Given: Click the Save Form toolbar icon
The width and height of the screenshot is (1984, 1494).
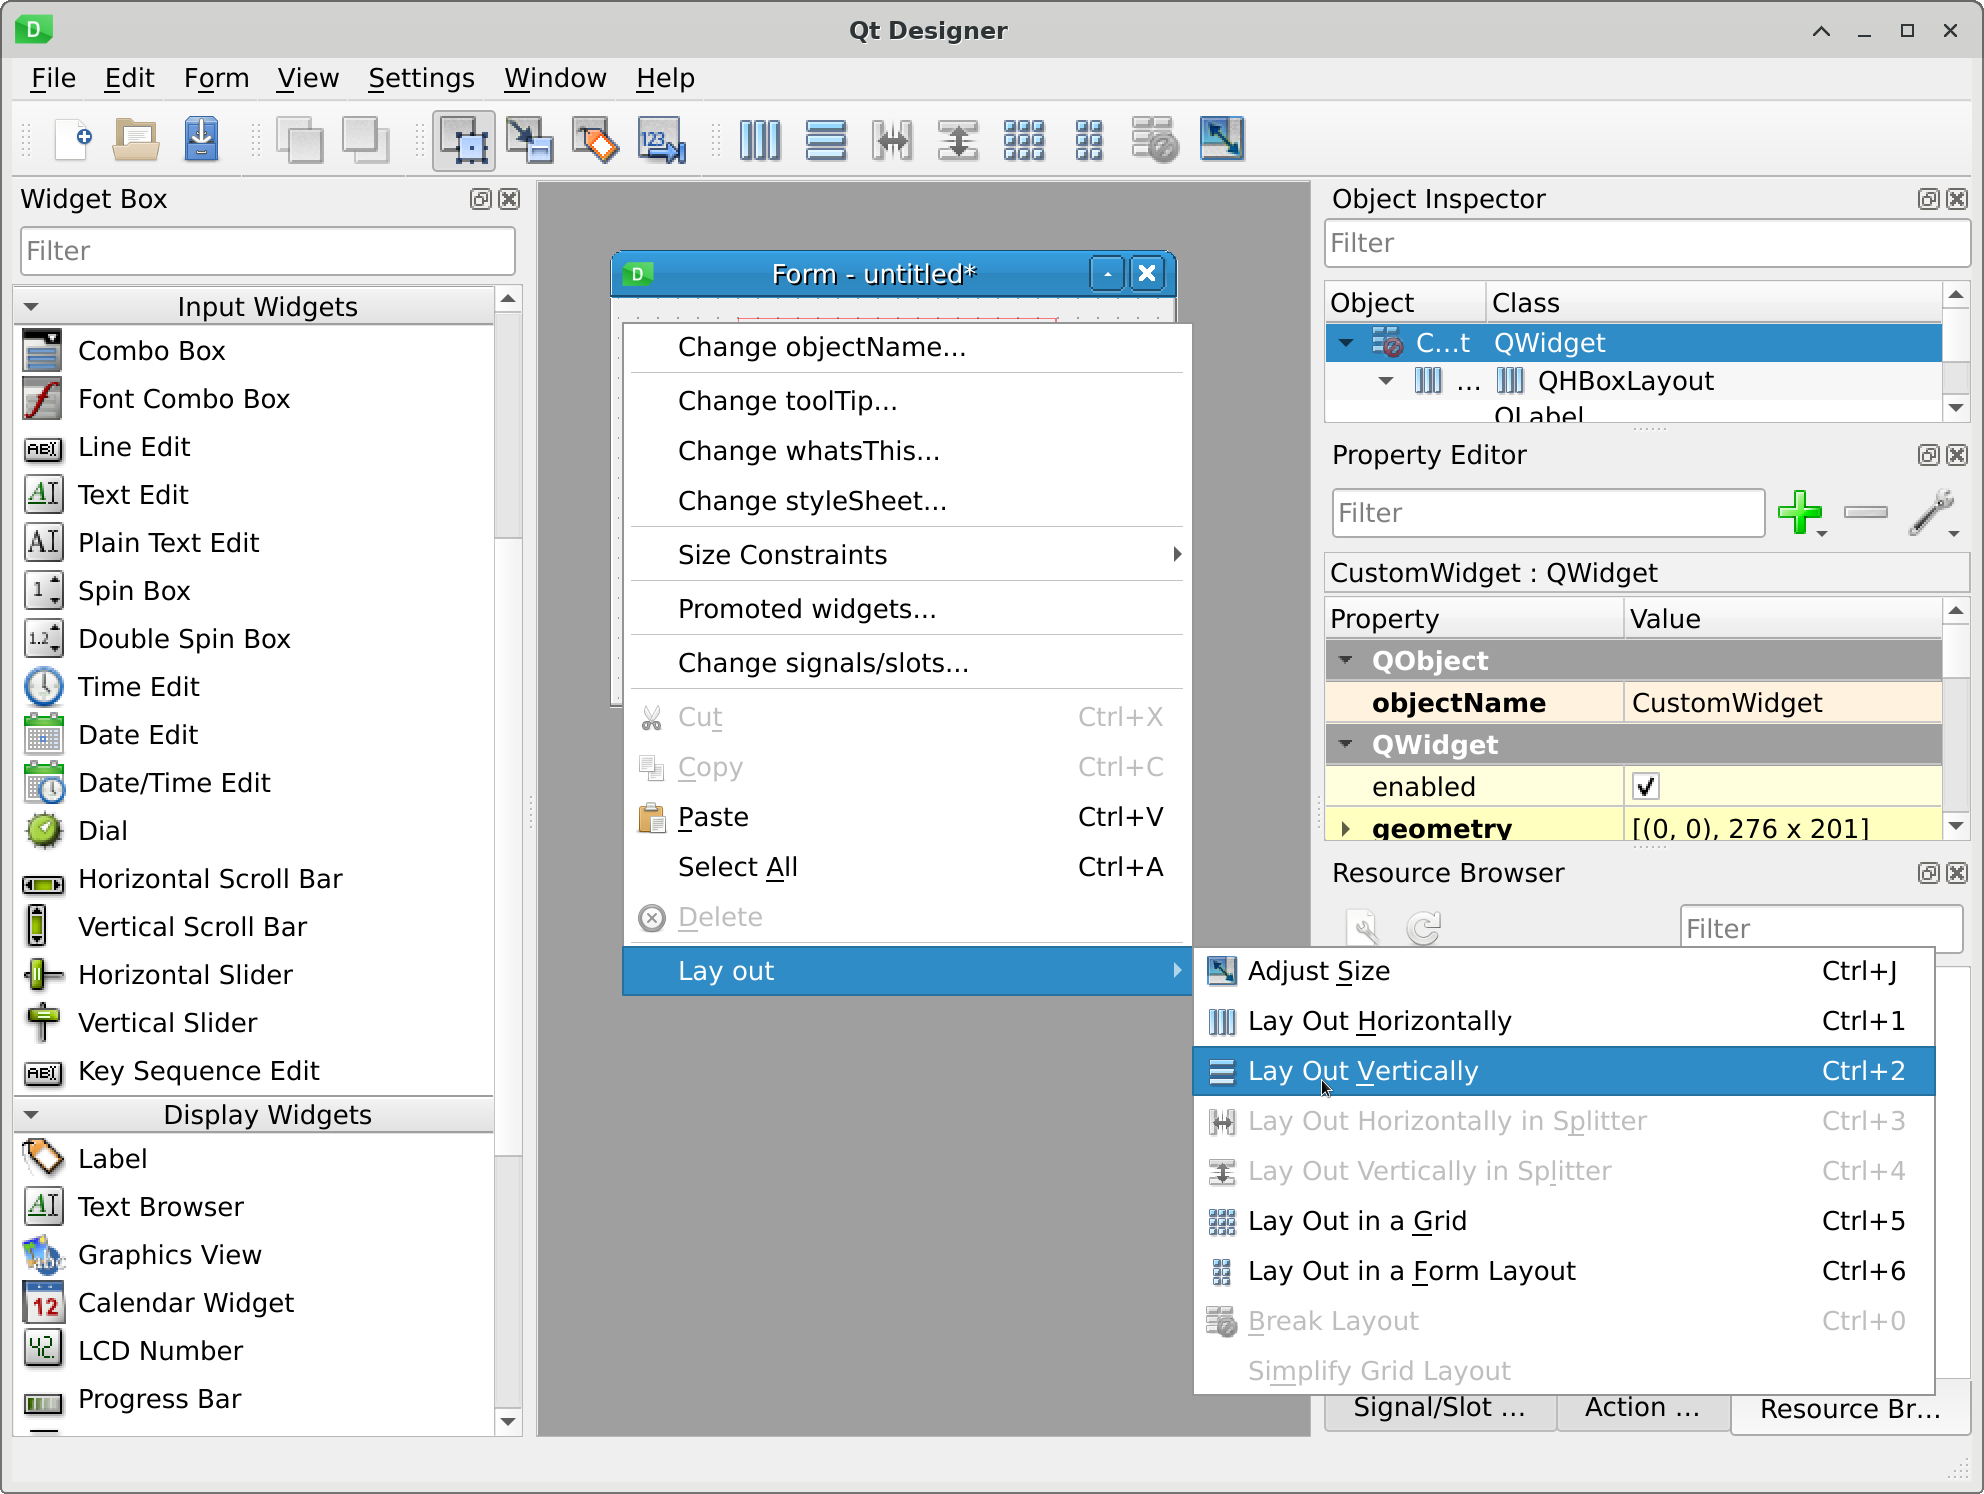Looking at the screenshot, I should pyautogui.click(x=202, y=140).
